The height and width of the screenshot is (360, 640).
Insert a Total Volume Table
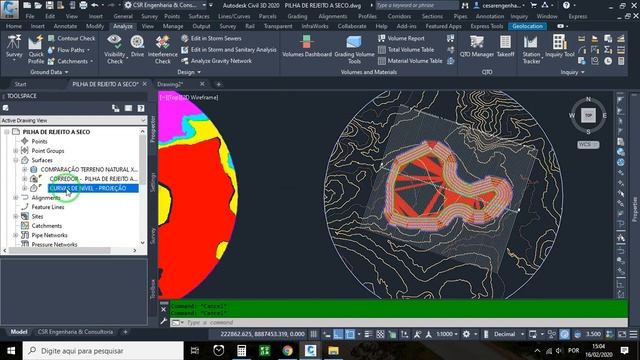pos(406,49)
